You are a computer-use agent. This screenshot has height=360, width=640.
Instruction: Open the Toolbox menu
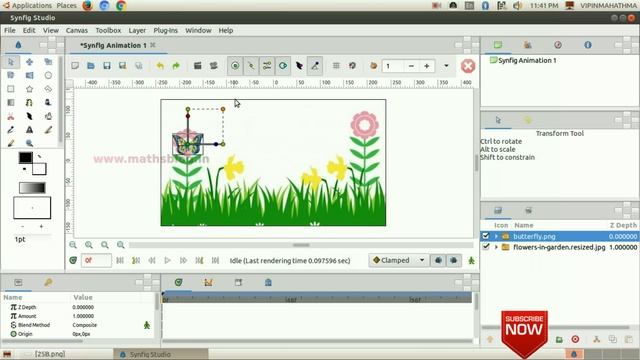point(108,30)
